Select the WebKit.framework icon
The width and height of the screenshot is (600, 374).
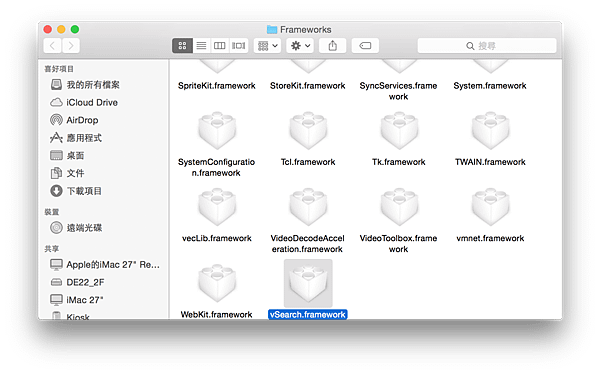[217, 283]
